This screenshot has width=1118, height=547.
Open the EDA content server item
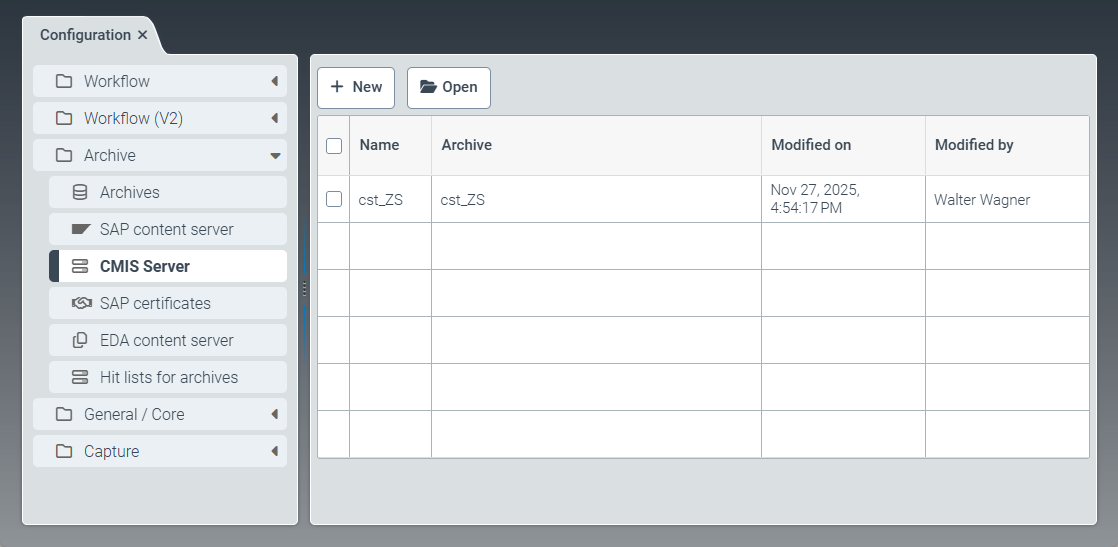coord(167,340)
